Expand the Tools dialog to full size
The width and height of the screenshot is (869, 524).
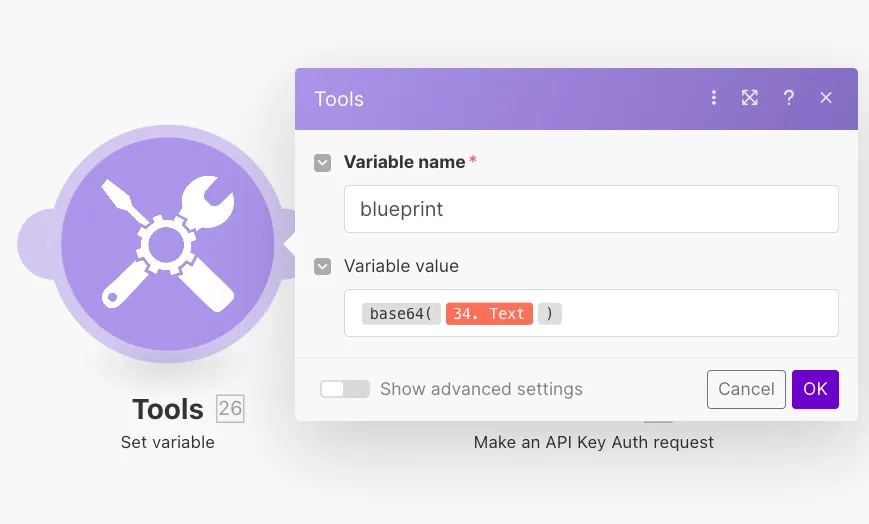tap(750, 98)
